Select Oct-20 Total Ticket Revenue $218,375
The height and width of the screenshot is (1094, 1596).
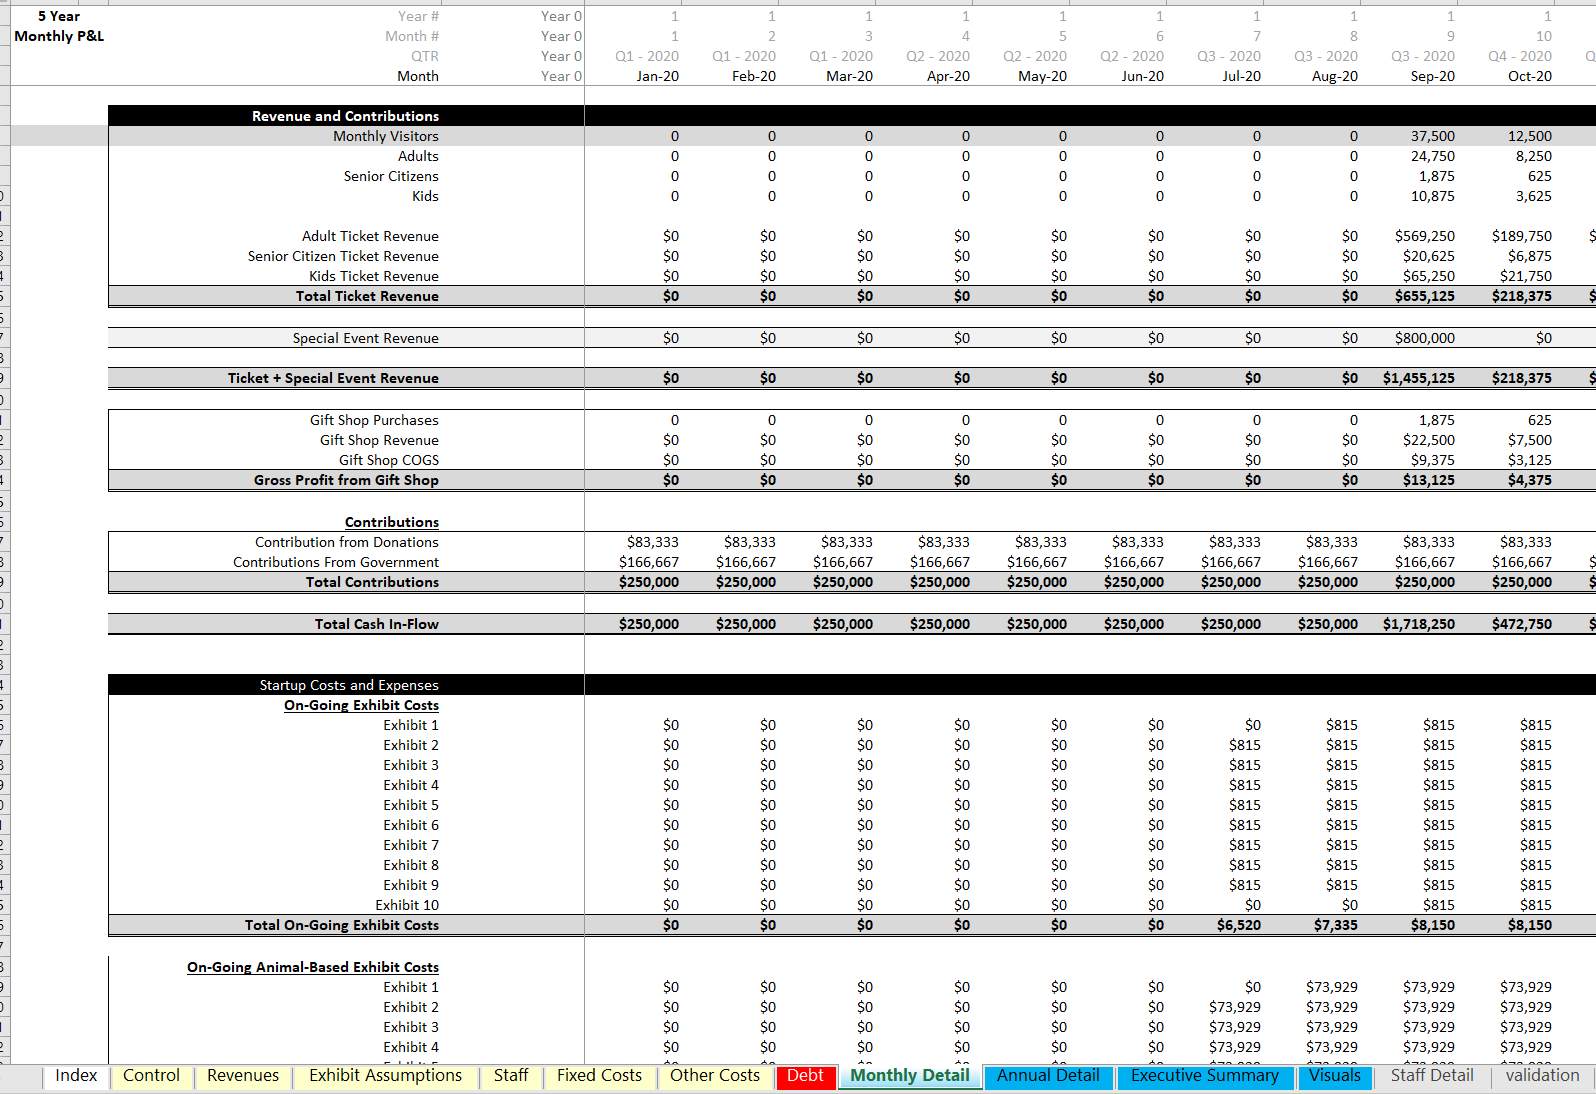pyautogui.click(x=1522, y=296)
